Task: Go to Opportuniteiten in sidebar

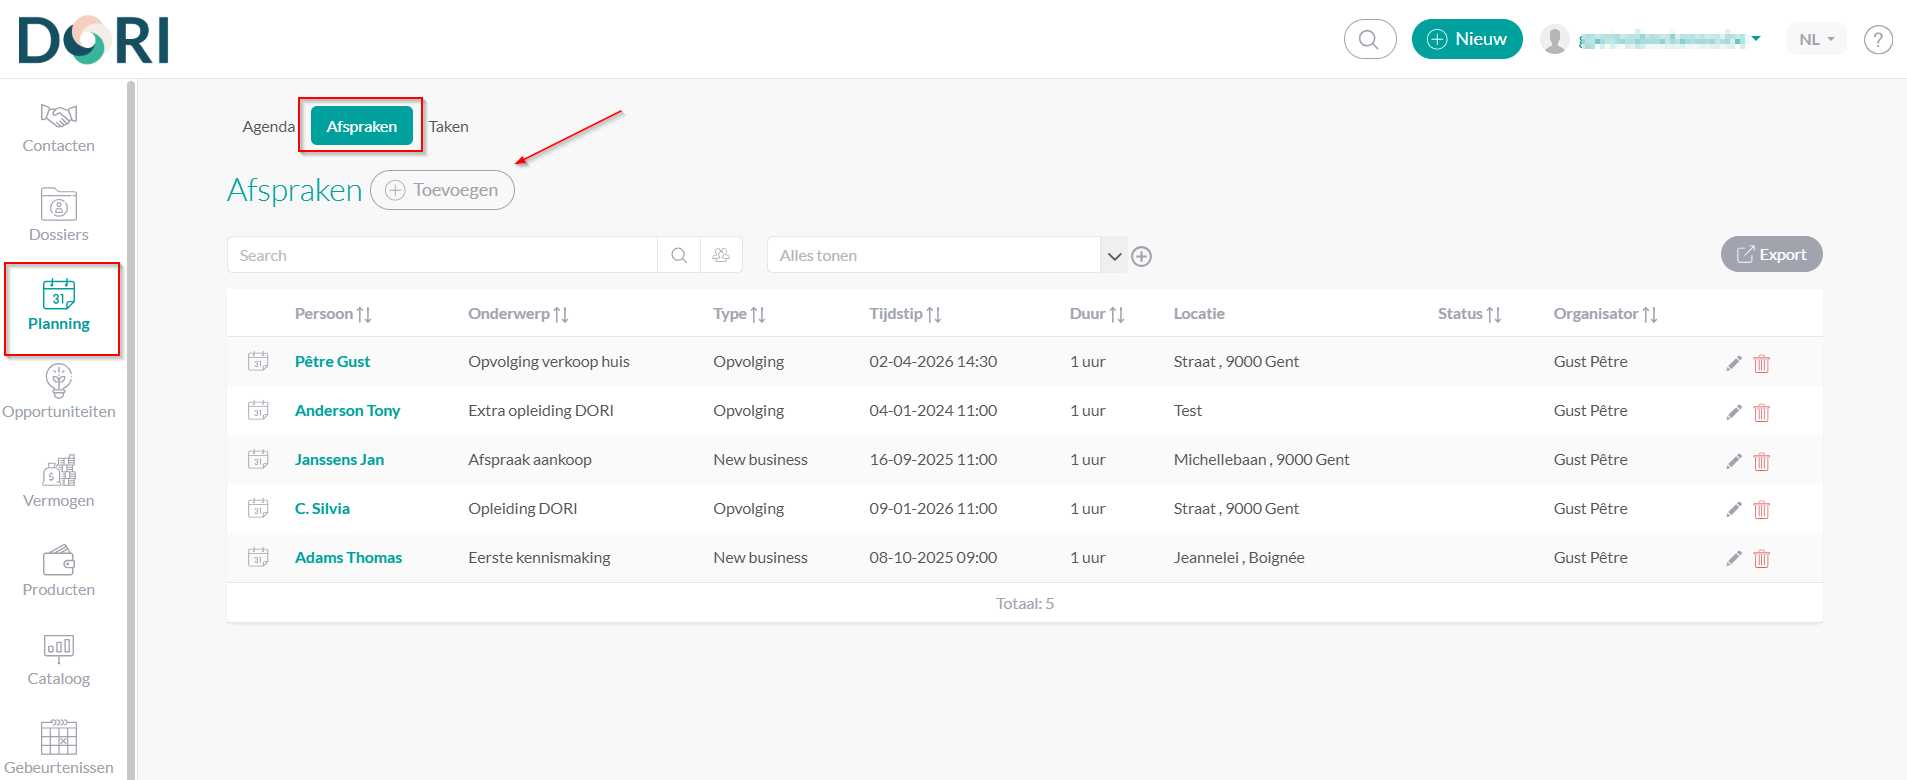Action: (58, 393)
